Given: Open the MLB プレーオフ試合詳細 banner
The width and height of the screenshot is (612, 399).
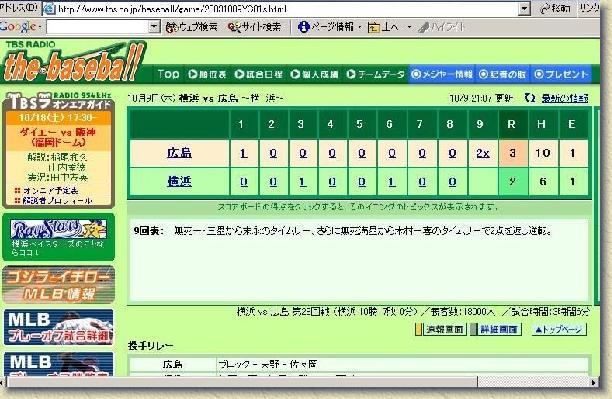Looking at the screenshot, I should tap(59, 327).
